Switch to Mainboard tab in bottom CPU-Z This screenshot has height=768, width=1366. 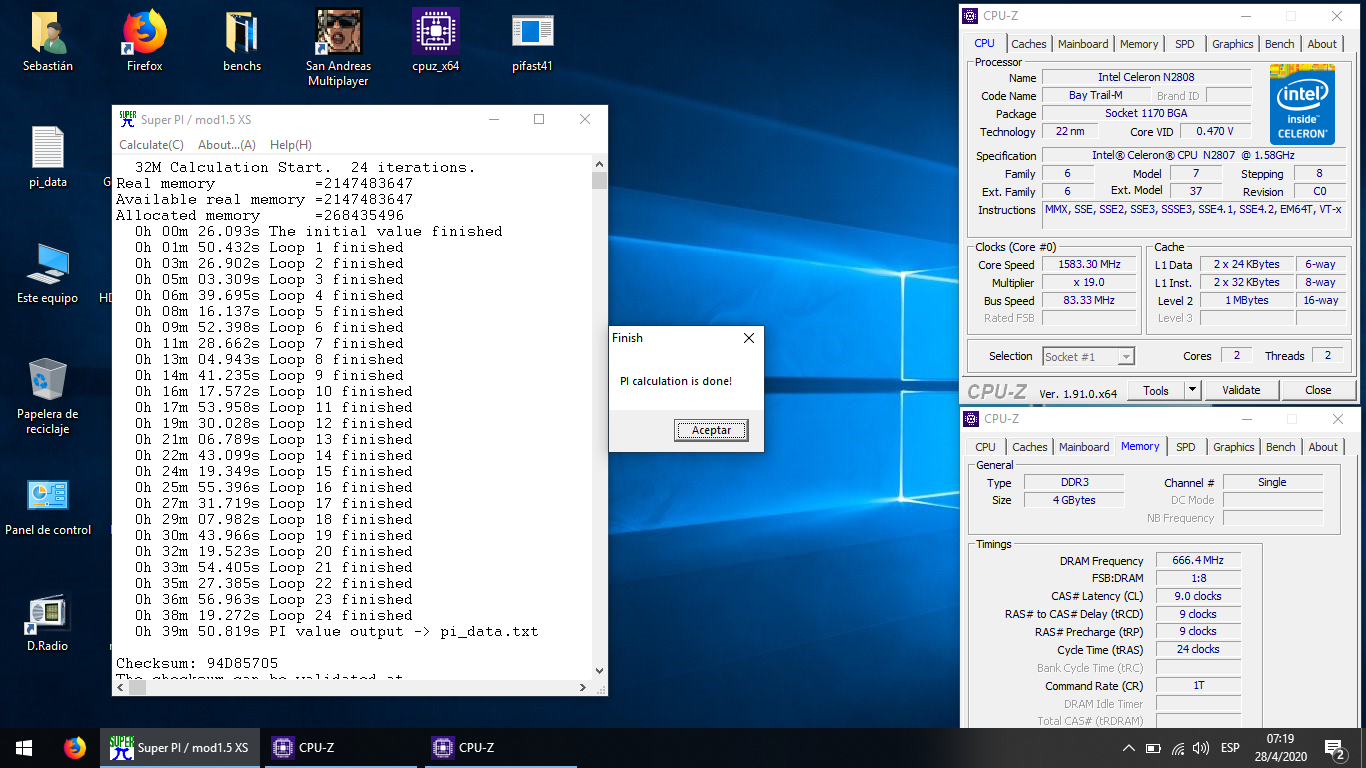[x=1084, y=447]
